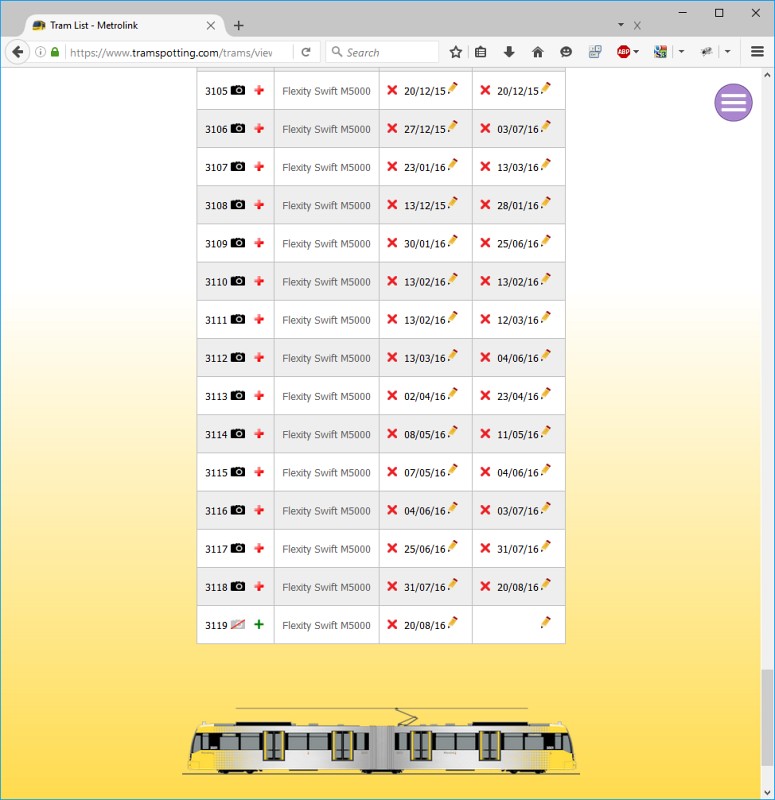
Task: Go back to the previous page
Action: 17,52
